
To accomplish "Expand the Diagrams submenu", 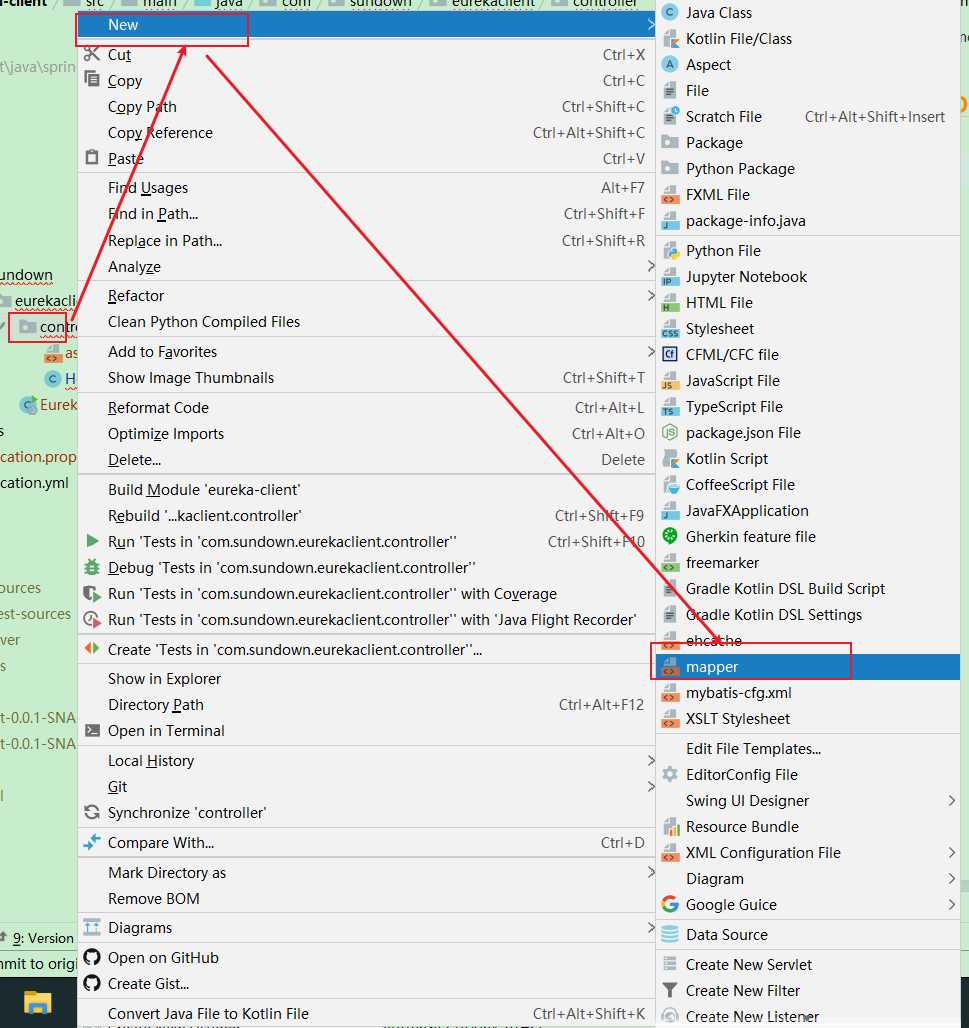I will [x=650, y=928].
